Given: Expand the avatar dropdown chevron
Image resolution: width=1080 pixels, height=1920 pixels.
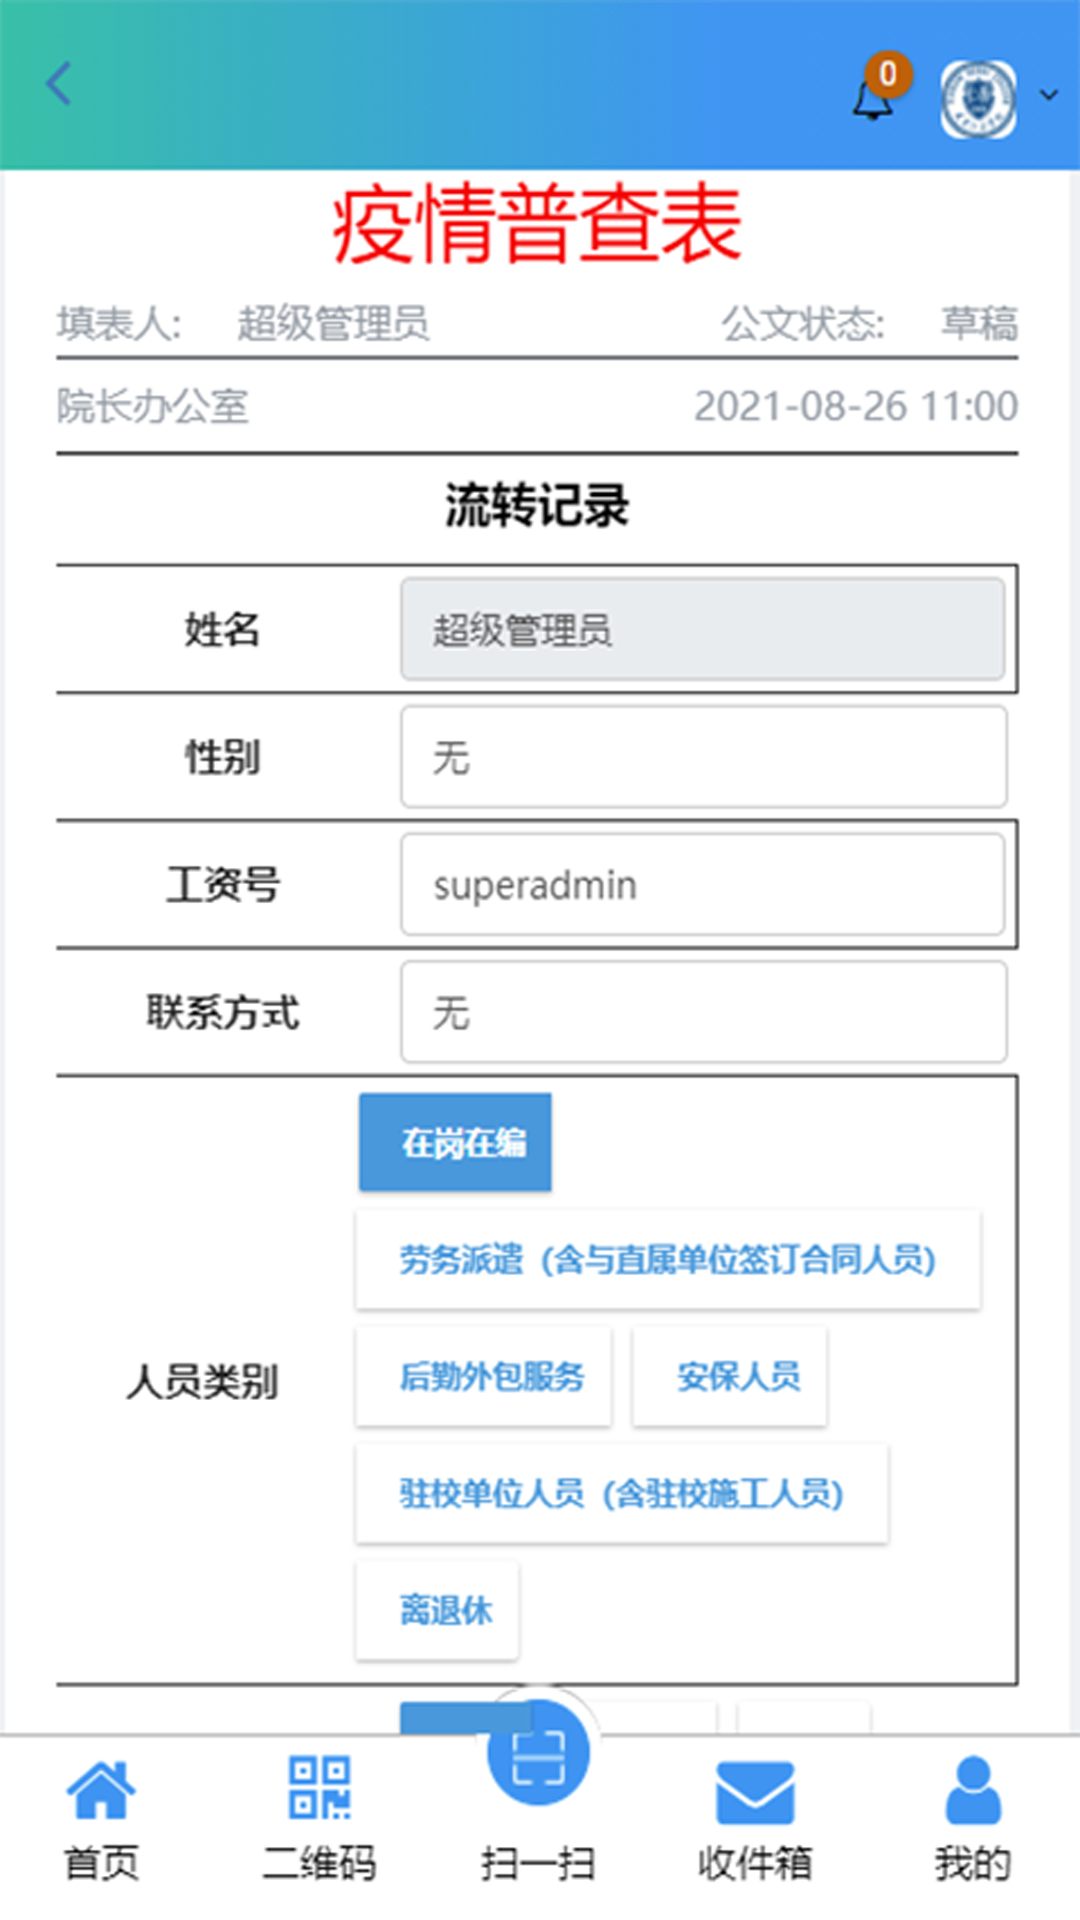Looking at the screenshot, I should tap(1046, 95).
